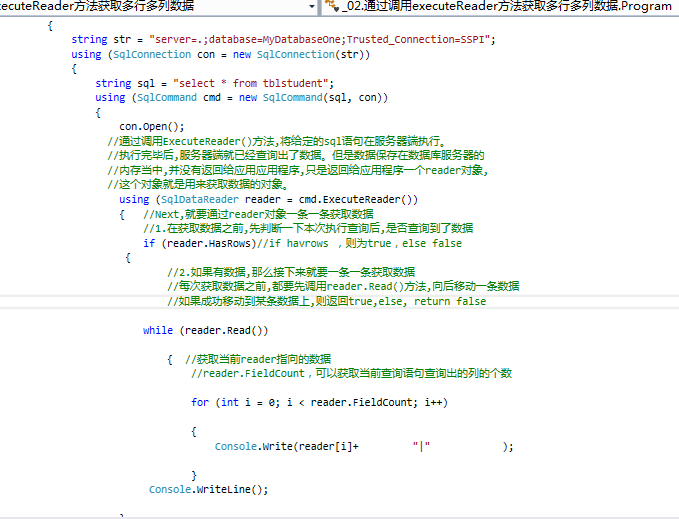Click new SqlConnection(str) expression
This screenshot has height=519, width=679.
[298, 55]
